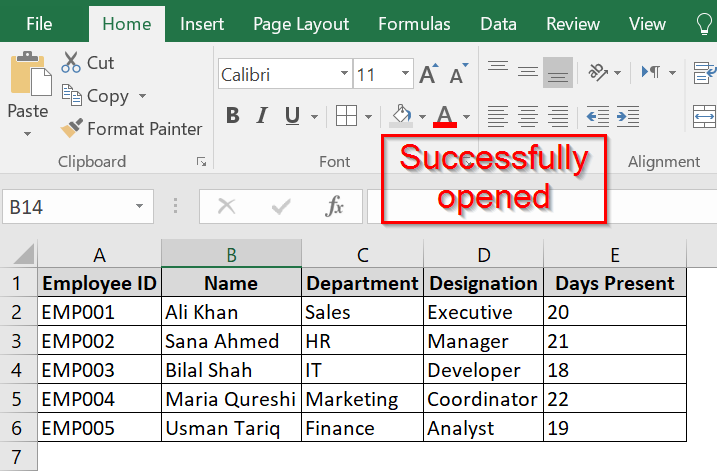This screenshot has height=471, width=717.
Task: Switch to the Review tab
Action: [573, 24]
